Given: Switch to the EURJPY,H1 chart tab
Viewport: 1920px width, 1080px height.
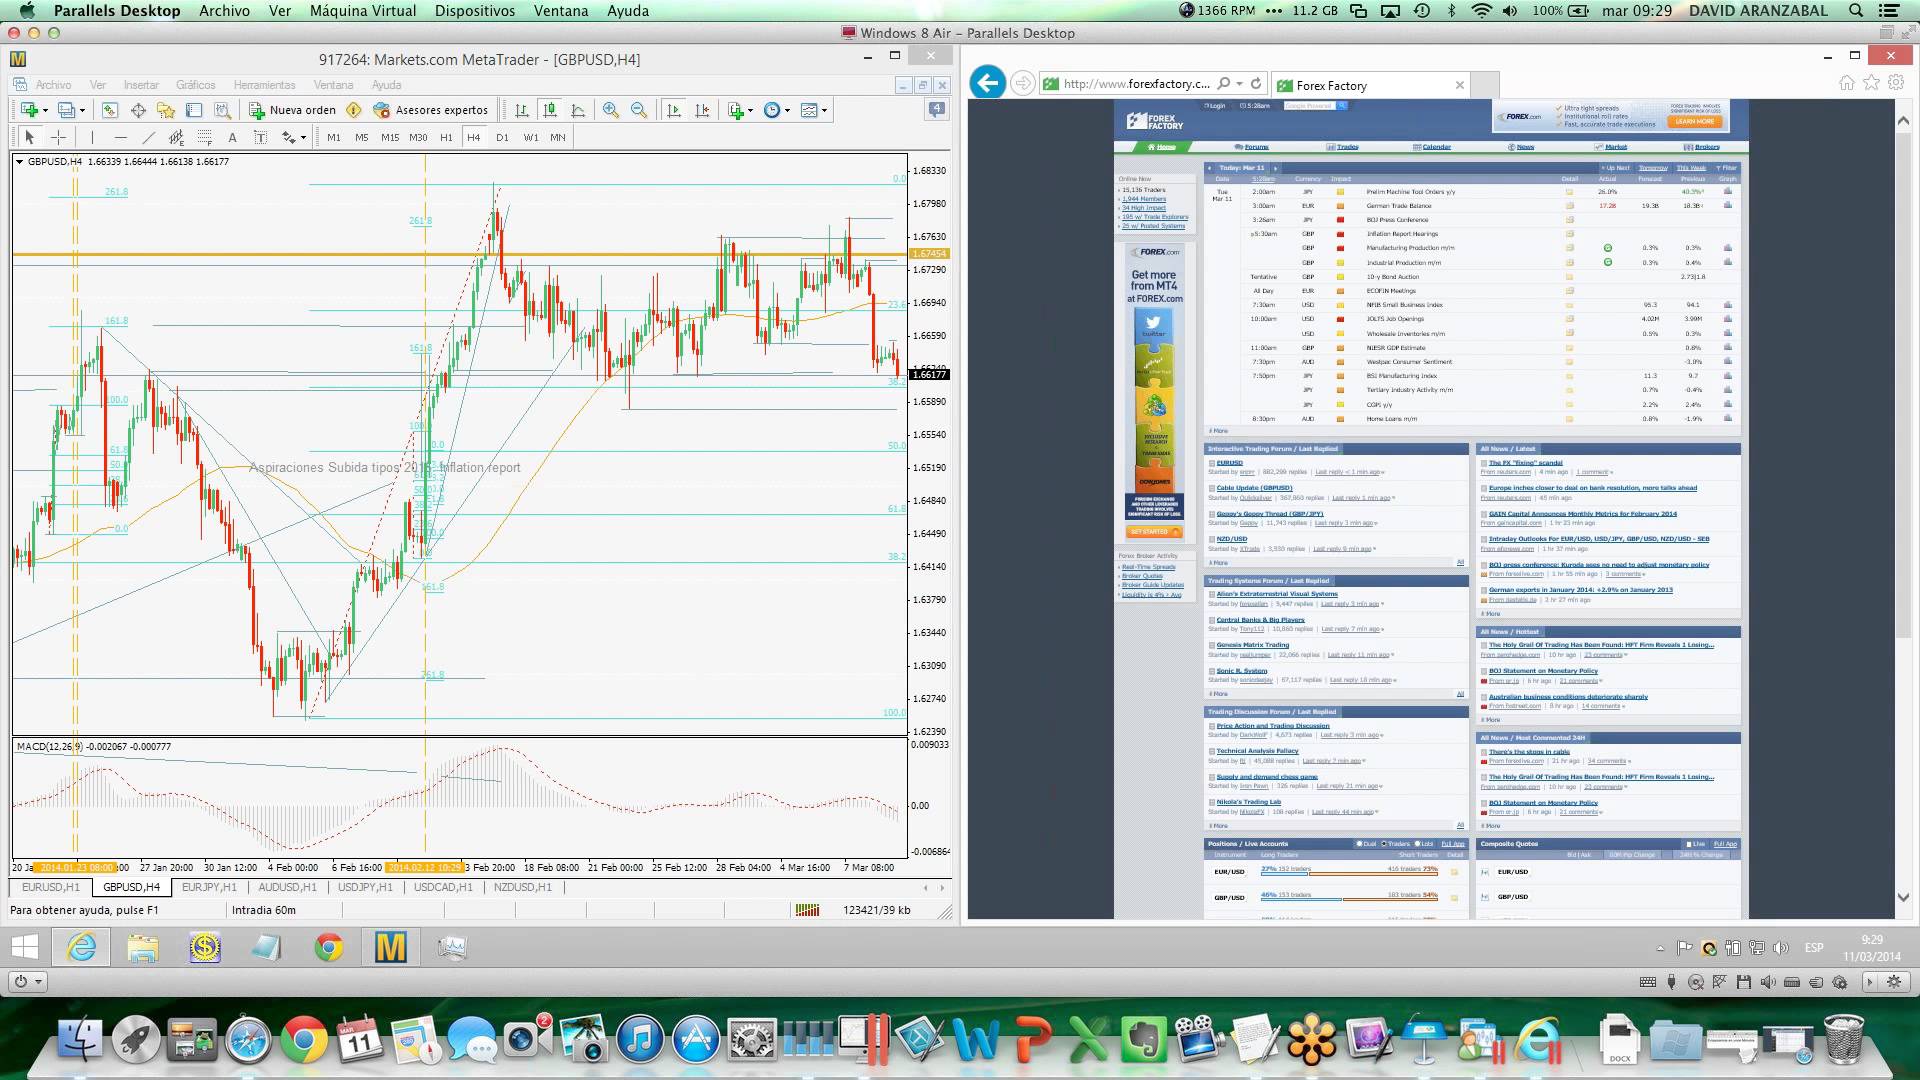Looking at the screenshot, I should pos(209,887).
